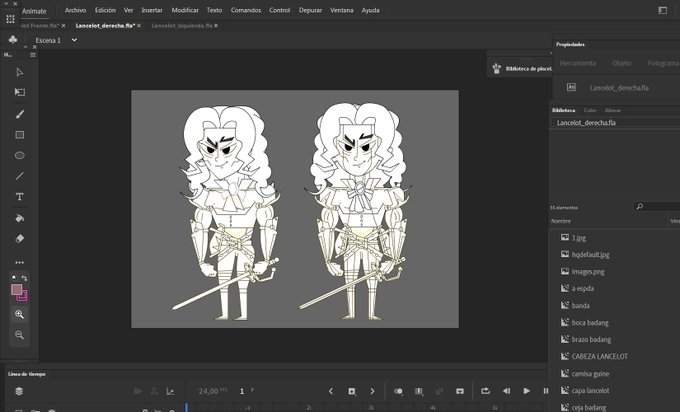
Task: Open the Escena 1 scene dropdown
Action: coord(74,40)
